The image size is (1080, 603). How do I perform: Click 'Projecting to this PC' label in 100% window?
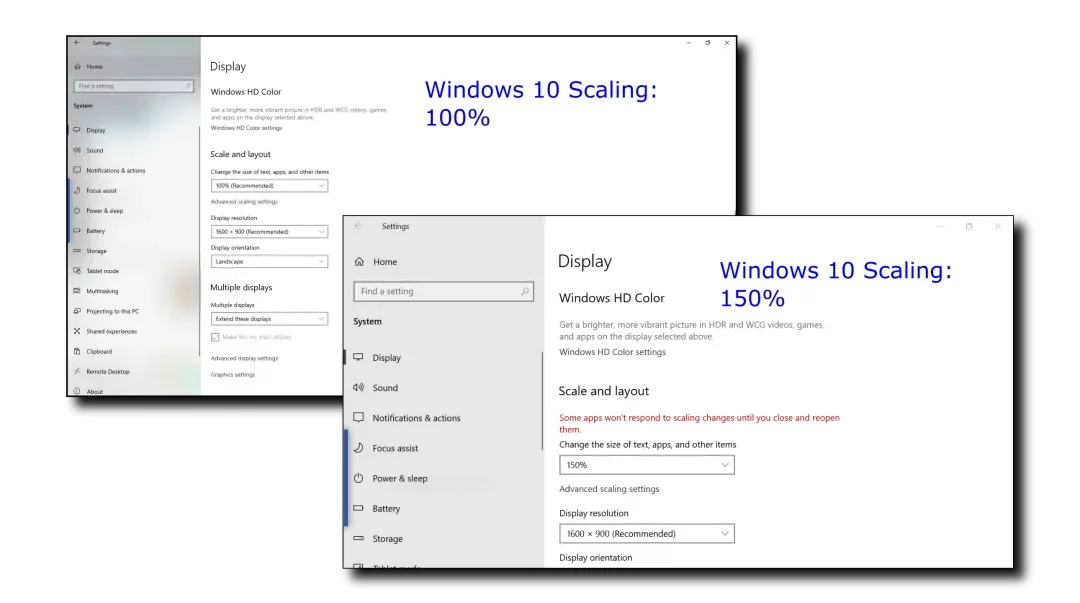(112, 311)
